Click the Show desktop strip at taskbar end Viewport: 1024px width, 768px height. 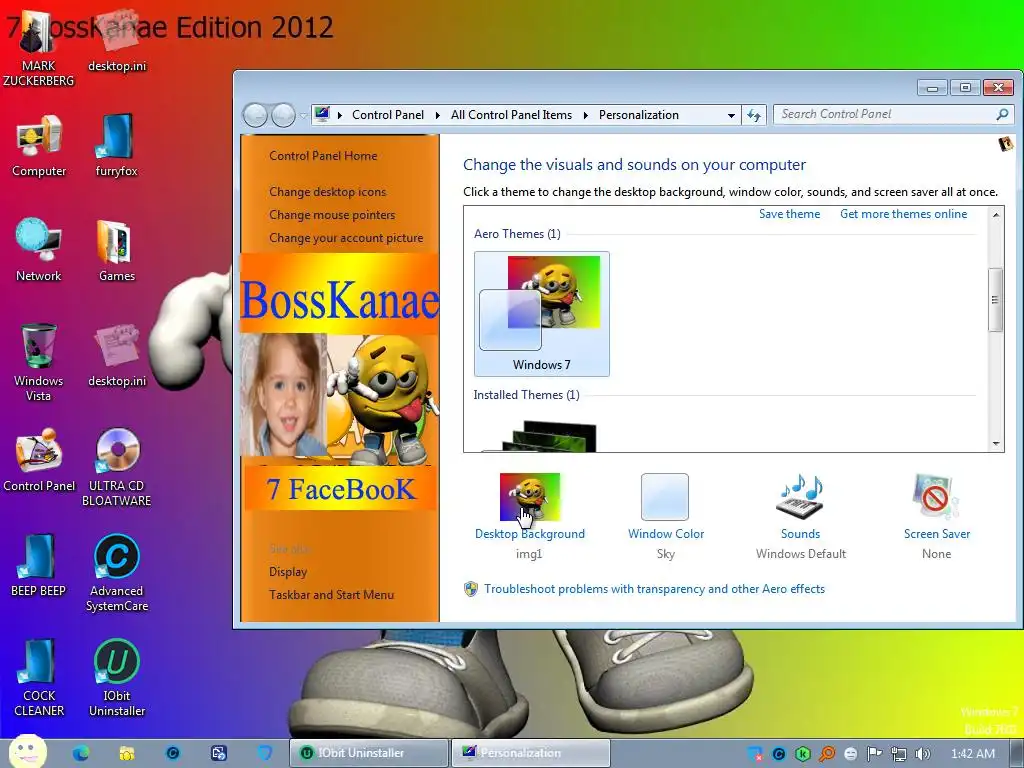[x=1017, y=753]
